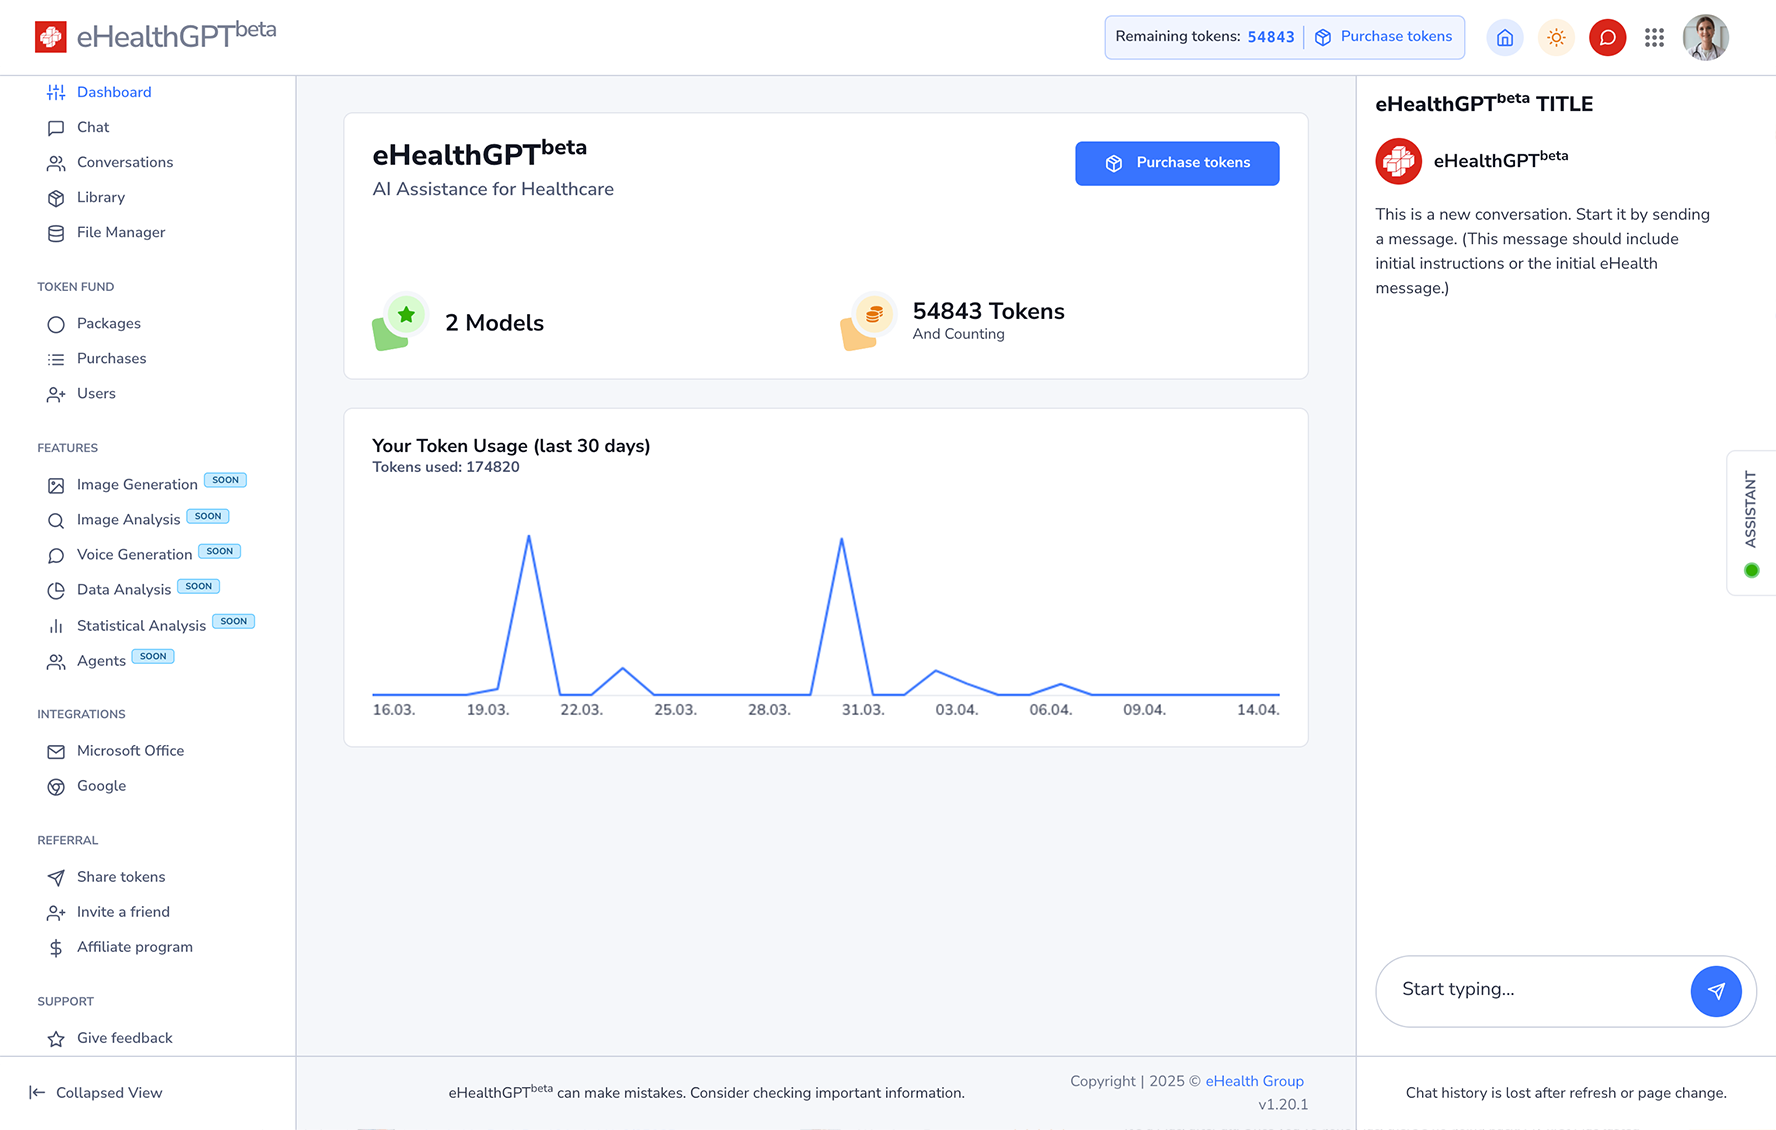Go to Conversations in sidebar
This screenshot has height=1130, width=1776.
coord(124,162)
